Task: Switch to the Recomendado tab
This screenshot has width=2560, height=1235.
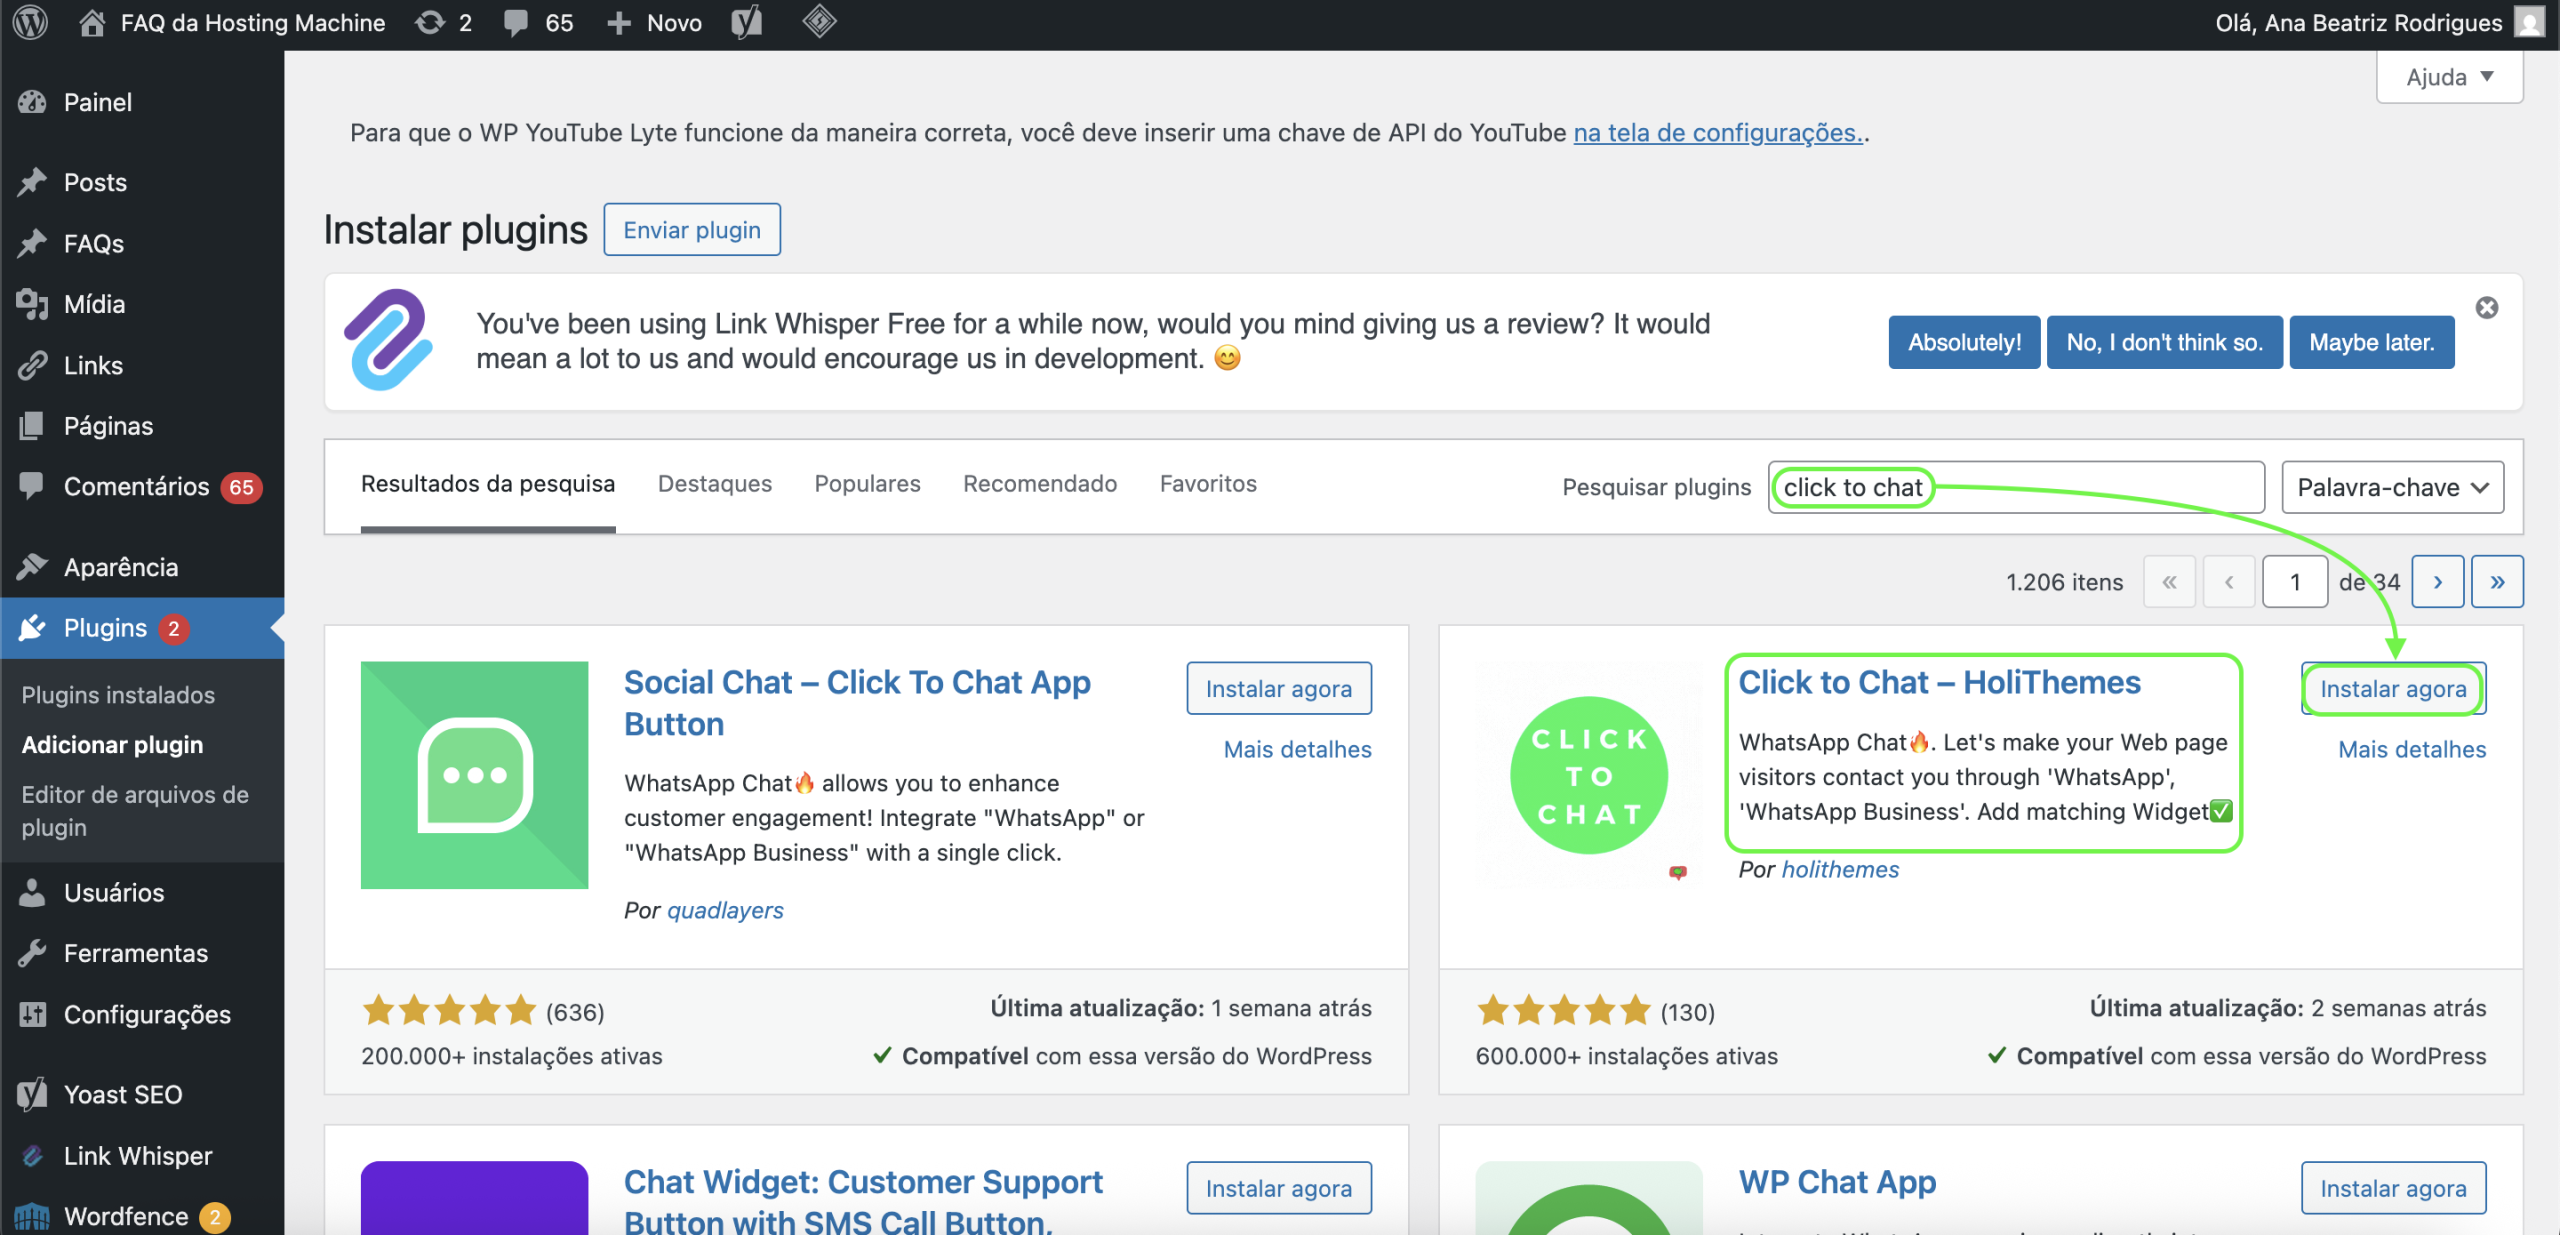Action: 1040,484
